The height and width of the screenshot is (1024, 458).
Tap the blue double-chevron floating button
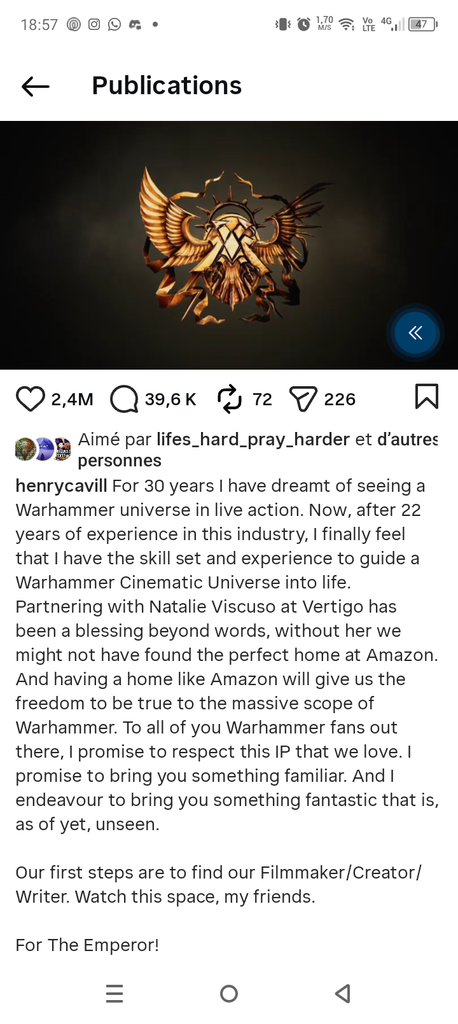[416, 333]
